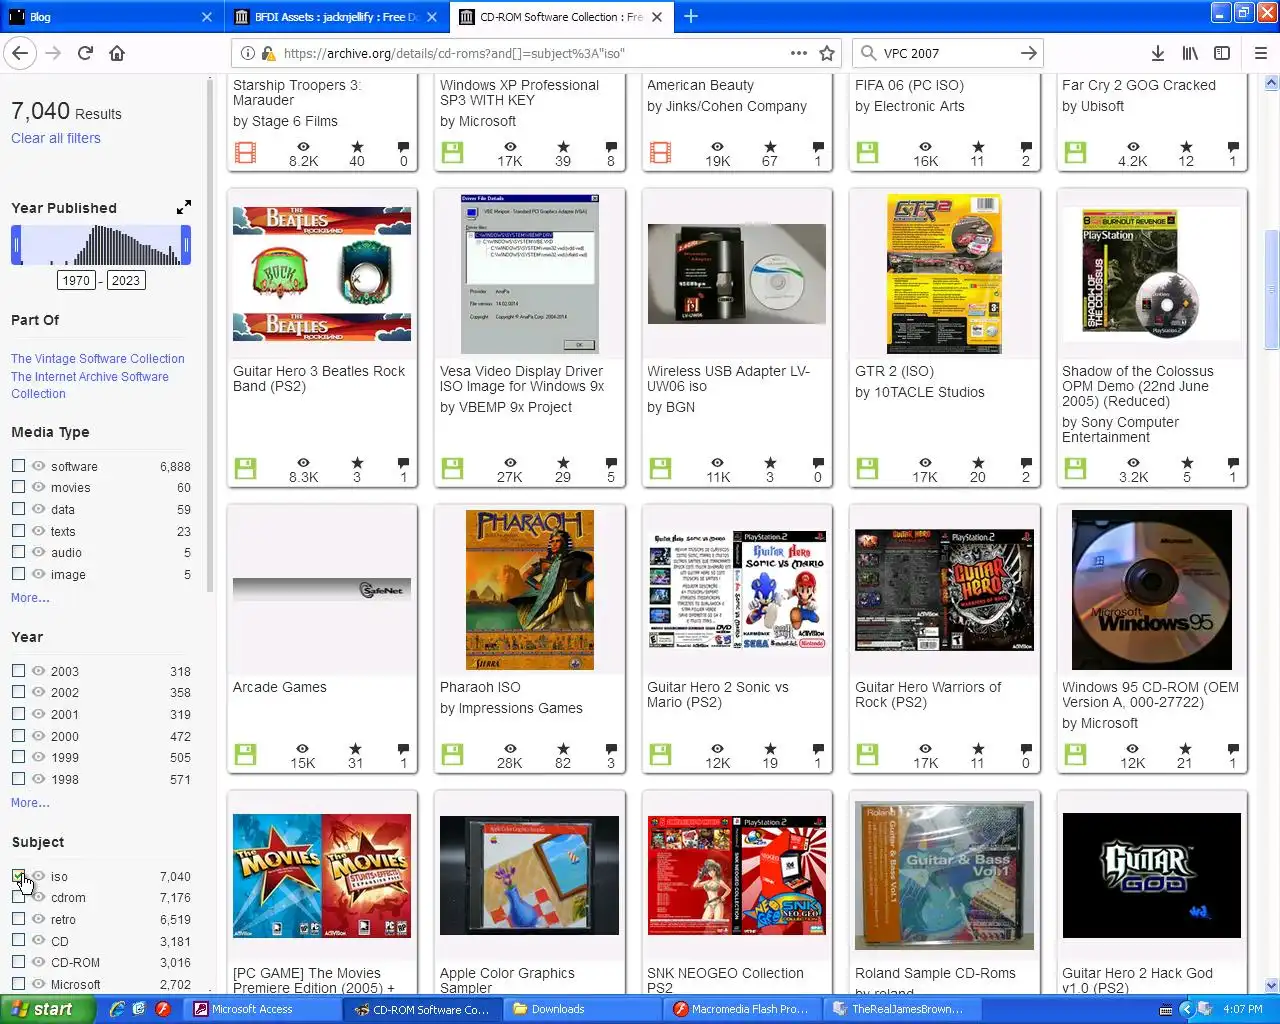1280x1024 pixels.
Task: Click the page scrollbar down arrow
Action: tap(1272, 986)
